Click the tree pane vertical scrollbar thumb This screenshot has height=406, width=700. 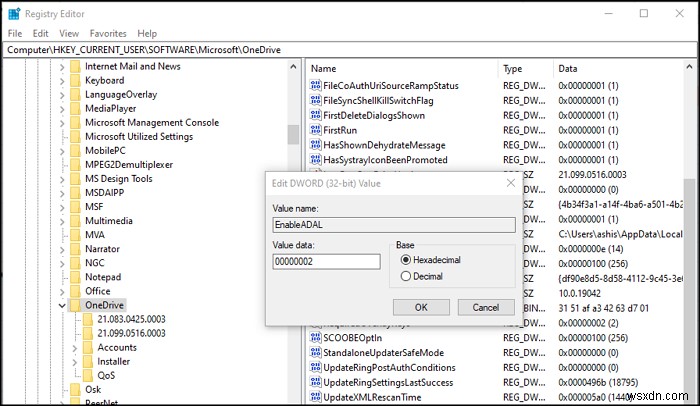(x=293, y=134)
